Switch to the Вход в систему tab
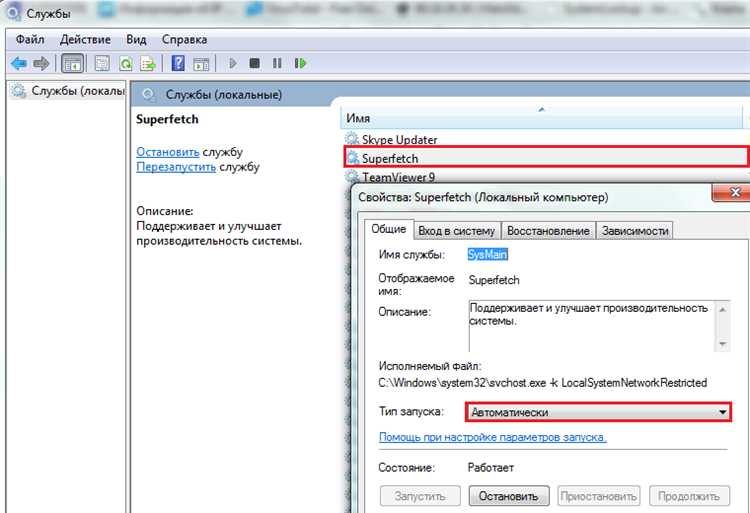 pos(456,230)
